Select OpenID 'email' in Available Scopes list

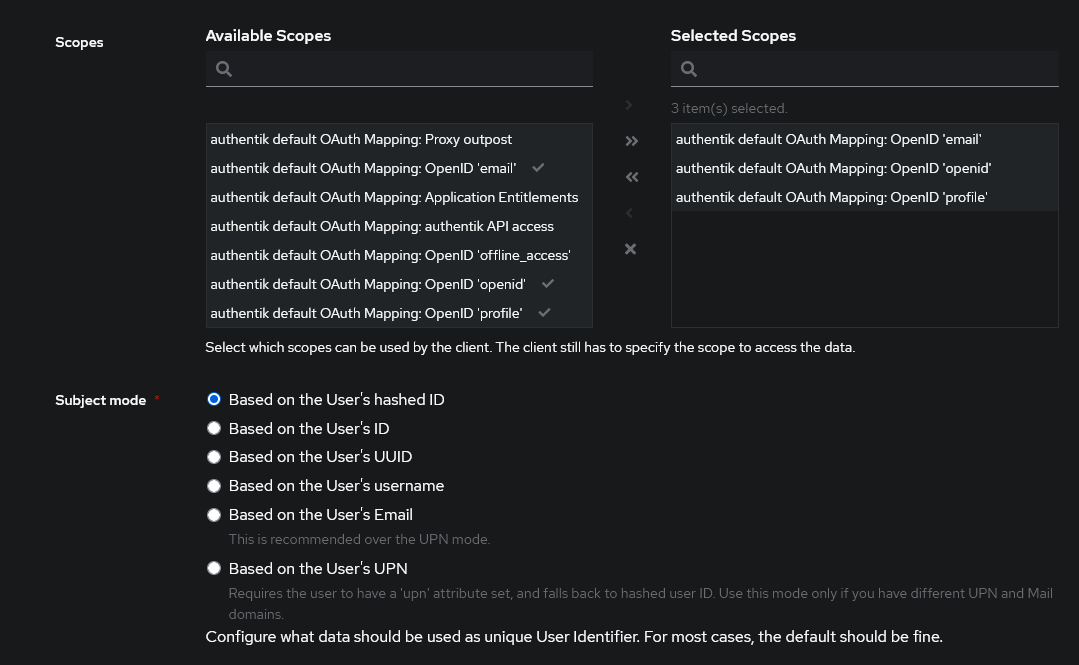coord(399,168)
